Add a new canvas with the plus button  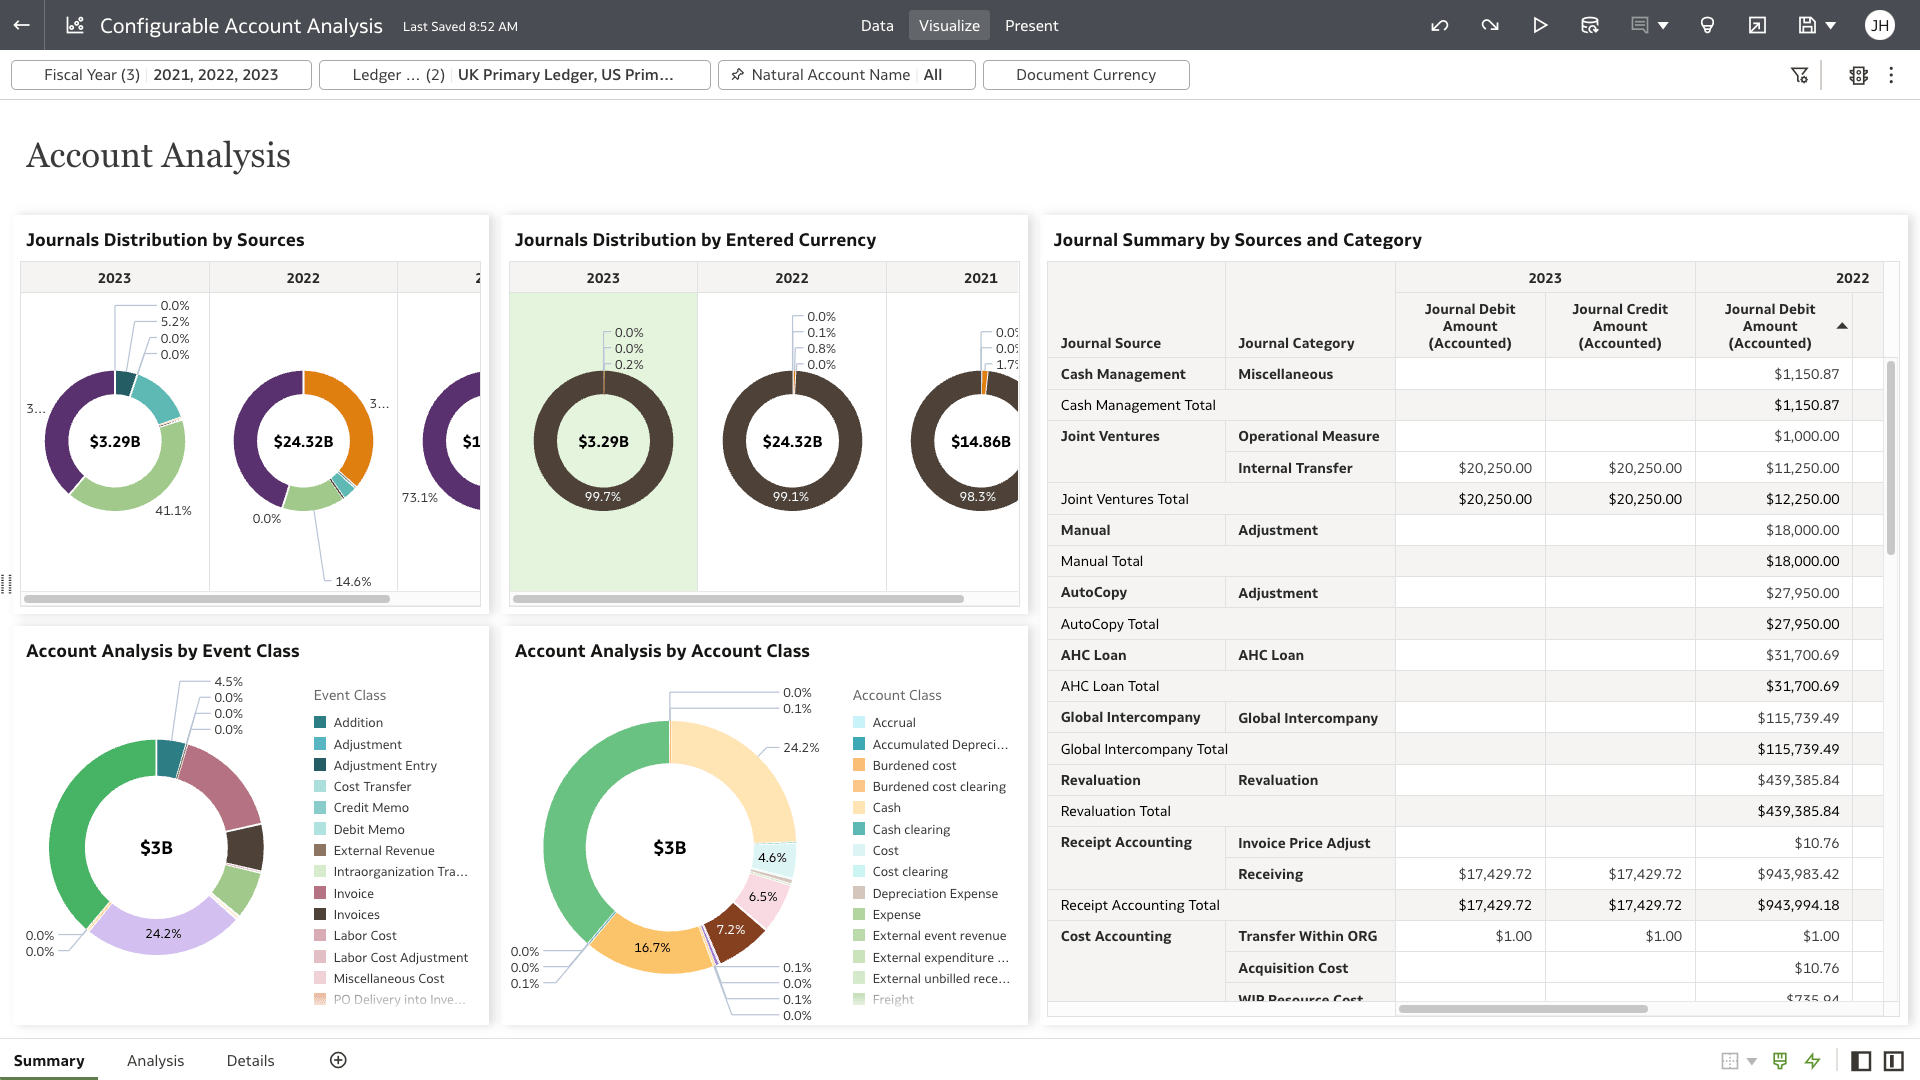pos(338,1060)
